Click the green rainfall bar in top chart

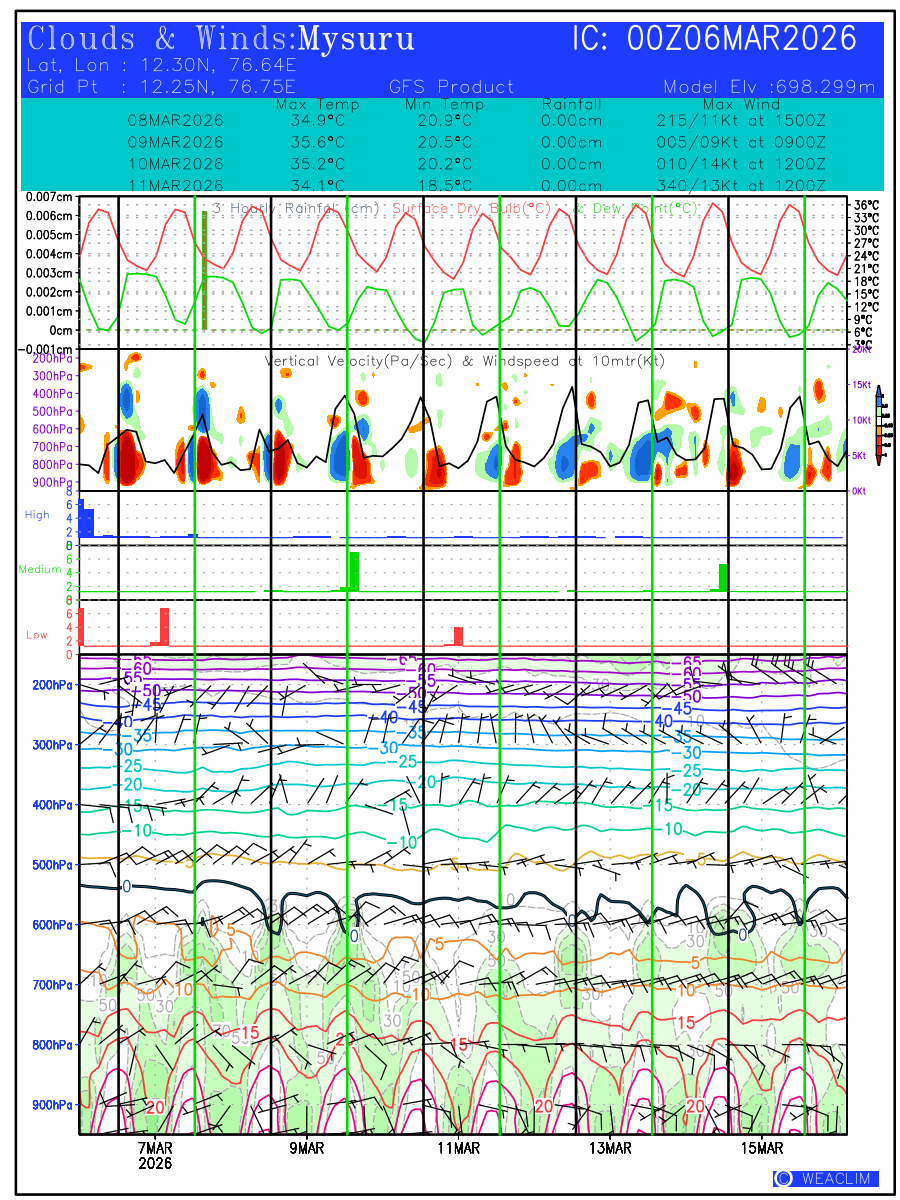204,270
